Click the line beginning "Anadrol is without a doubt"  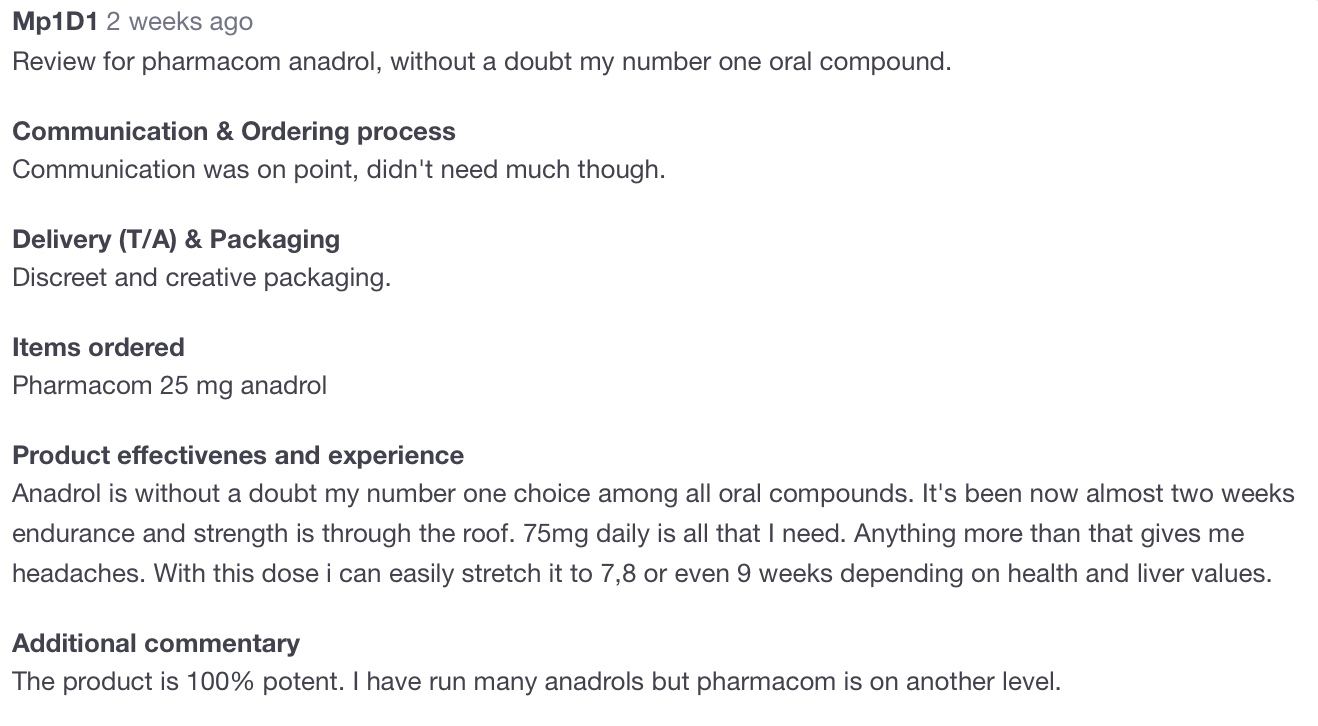pyautogui.click(x=653, y=494)
